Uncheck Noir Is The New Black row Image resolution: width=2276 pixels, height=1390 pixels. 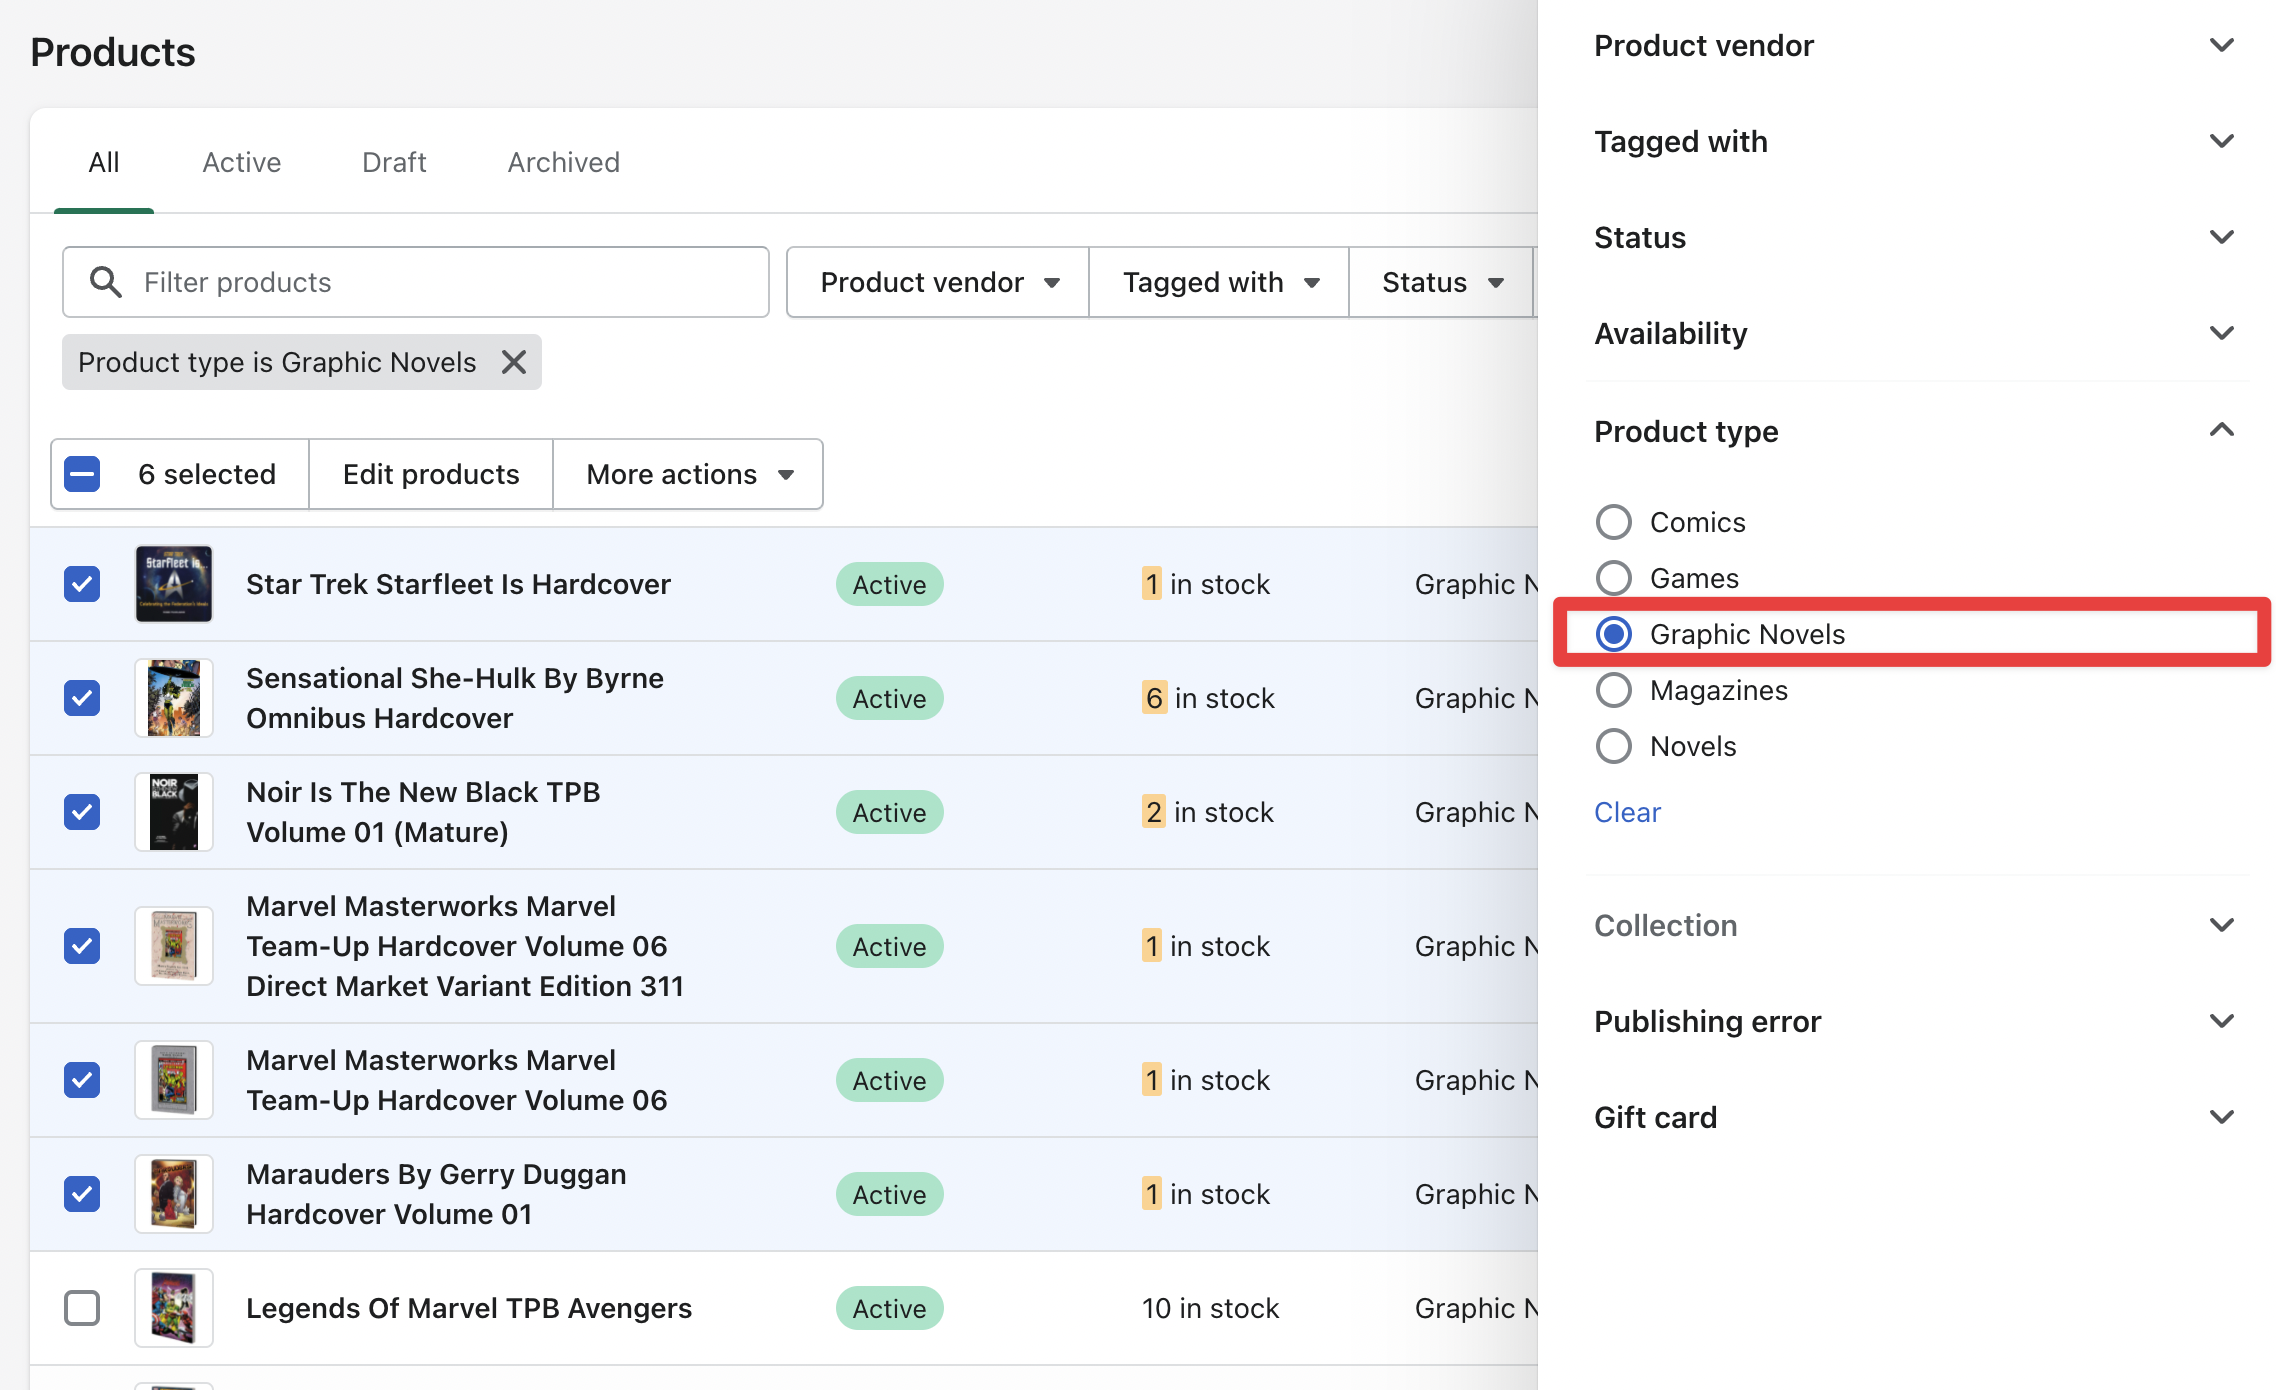coord(82,812)
